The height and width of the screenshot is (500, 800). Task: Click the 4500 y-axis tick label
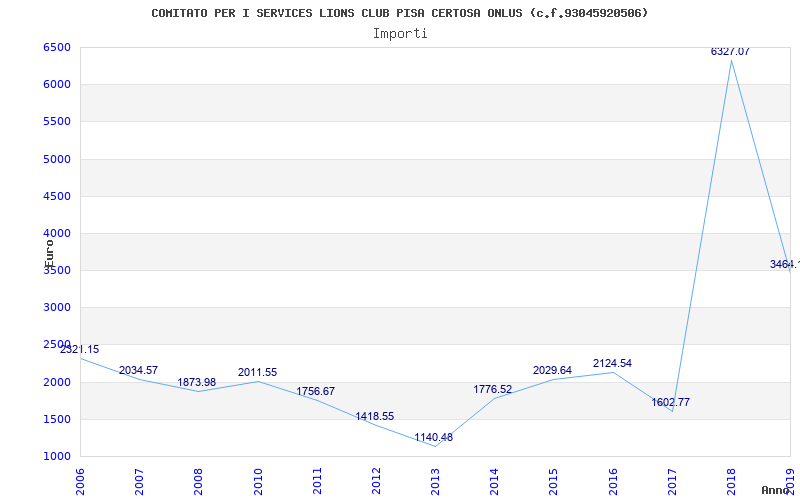pyautogui.click(x=57, y=196)
